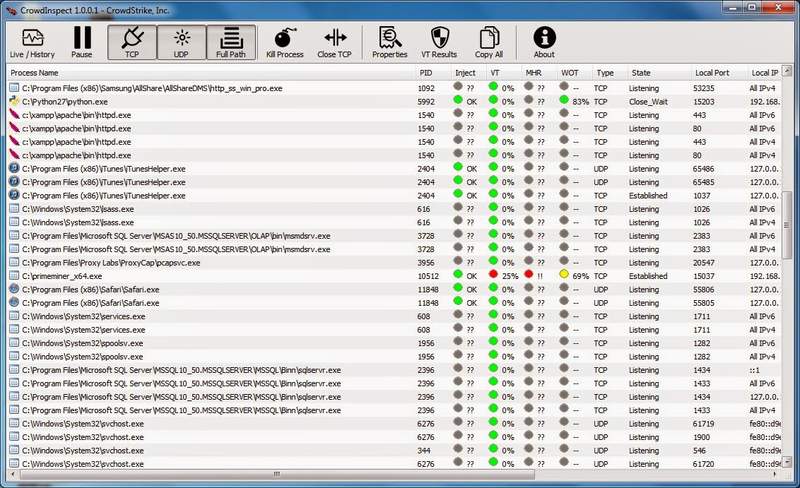Viewport: 800px width, 488px height.
Task: Click the horizontal scrollbar right arrow
Action: click(x=776, y=474)
